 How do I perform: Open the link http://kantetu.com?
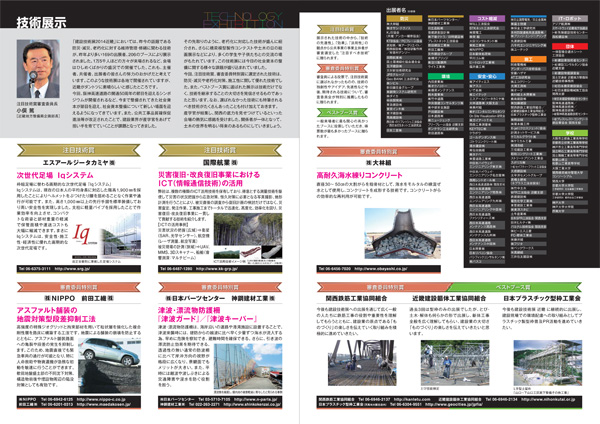[x=412, y=399]
